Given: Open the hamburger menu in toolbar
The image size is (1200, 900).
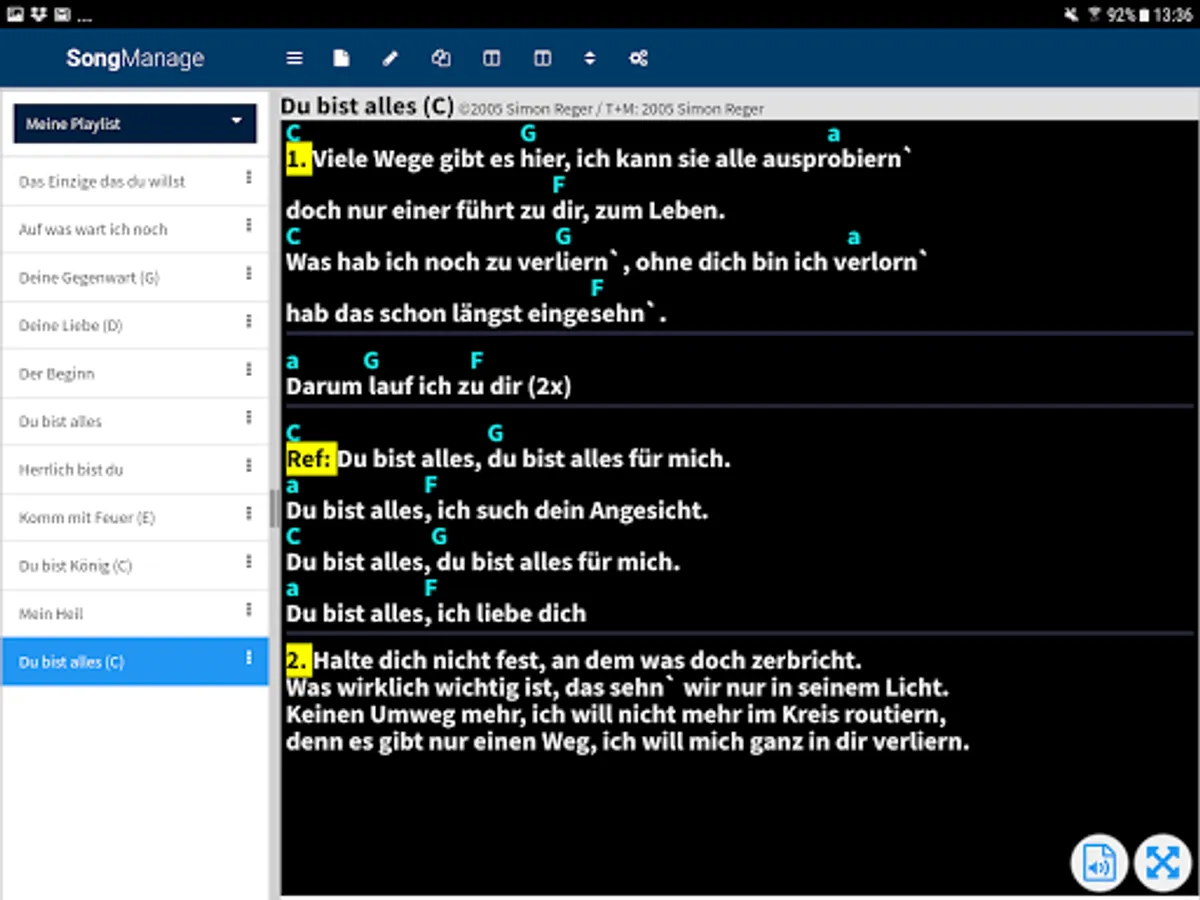Looking at the screenshot, I should (294, 59).
